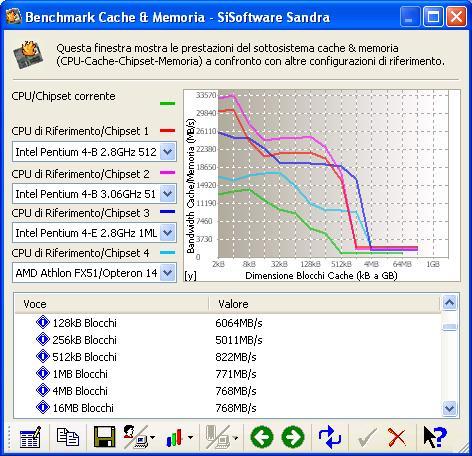
Task: Click the bar chart icon
Action: (174, 438)
